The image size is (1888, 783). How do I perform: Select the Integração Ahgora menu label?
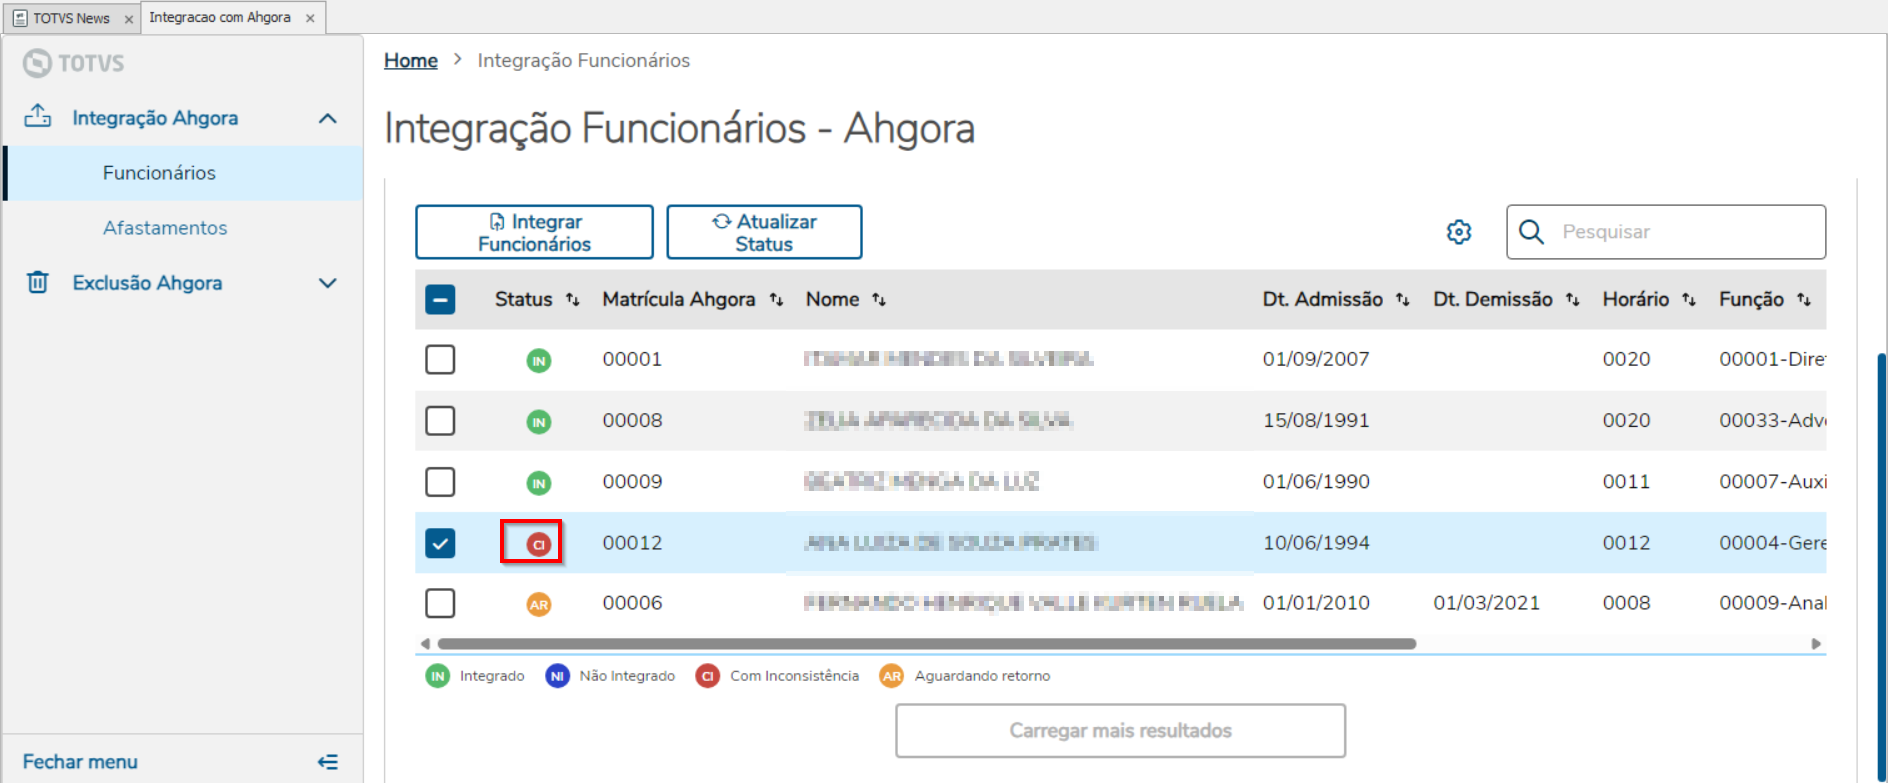coord(155,118)
